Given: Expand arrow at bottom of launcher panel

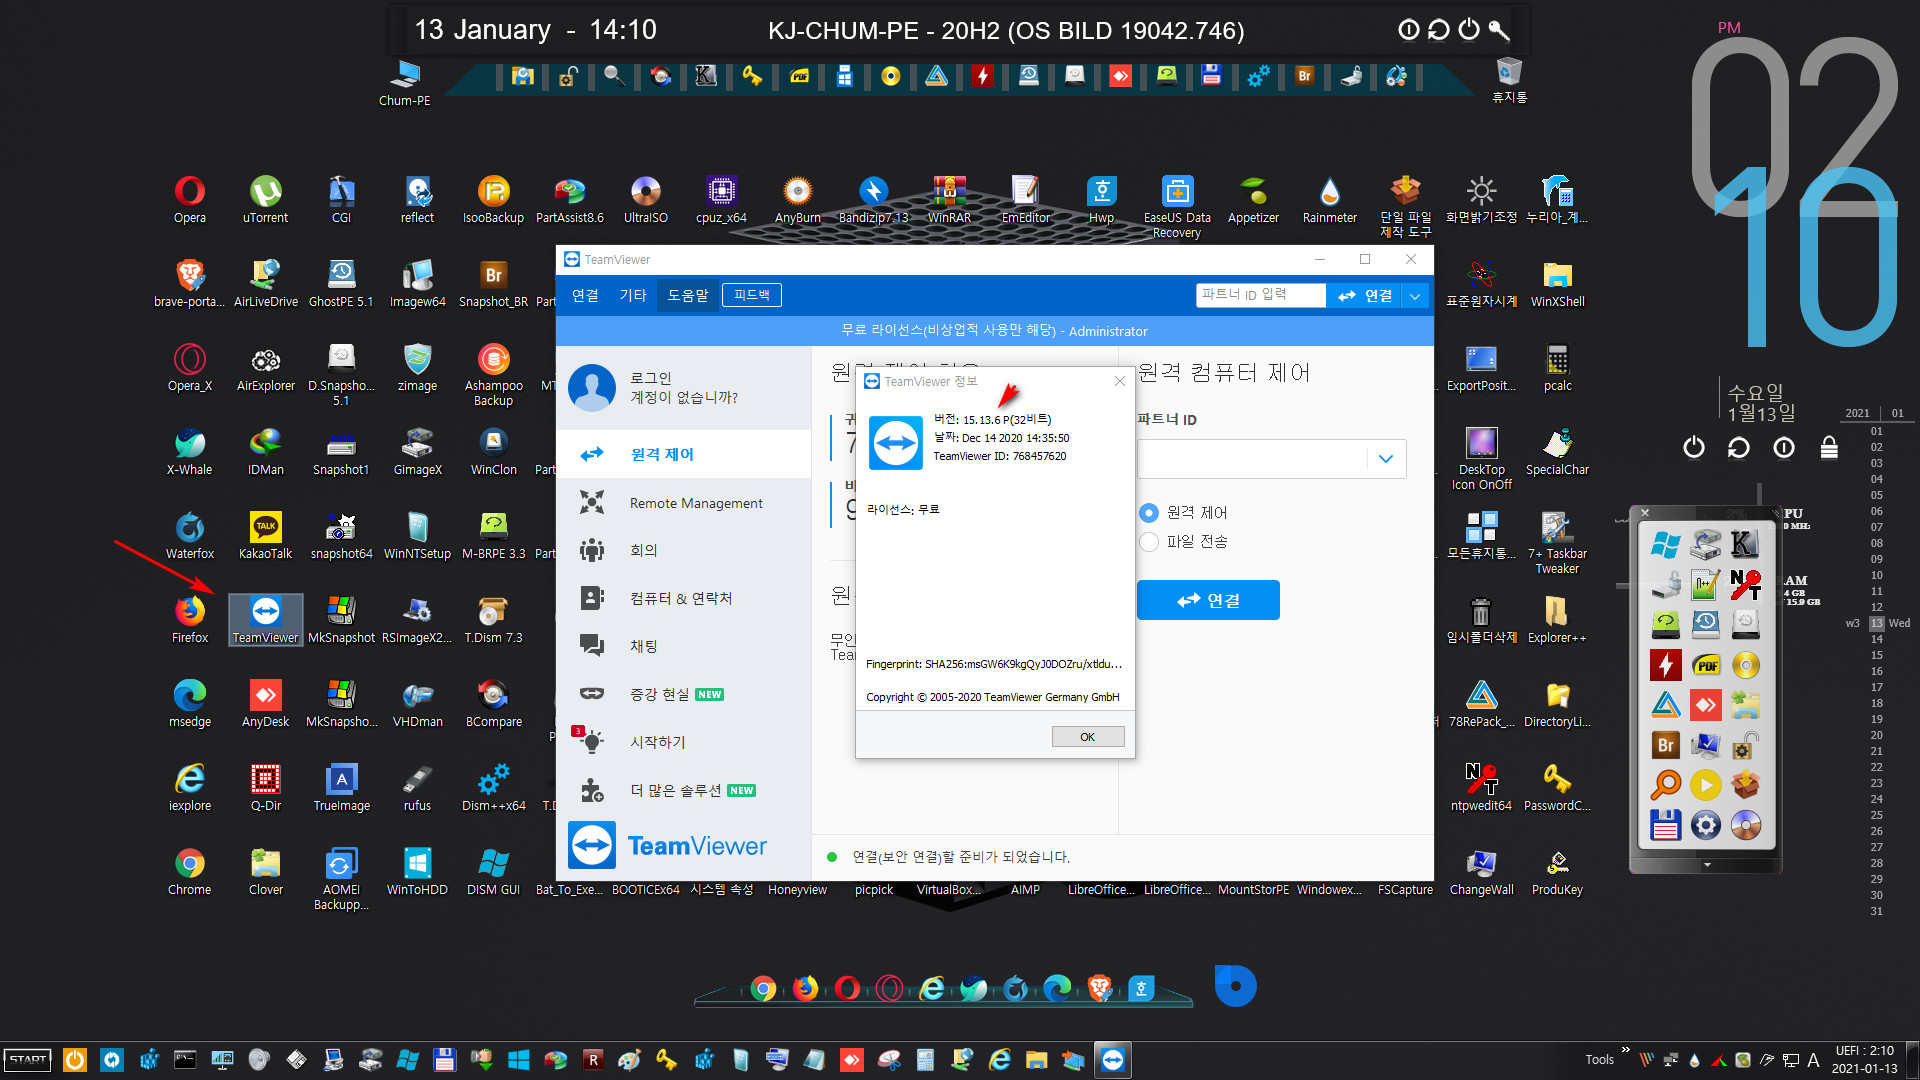Looking at the screenshot, I should [1707, 864].
